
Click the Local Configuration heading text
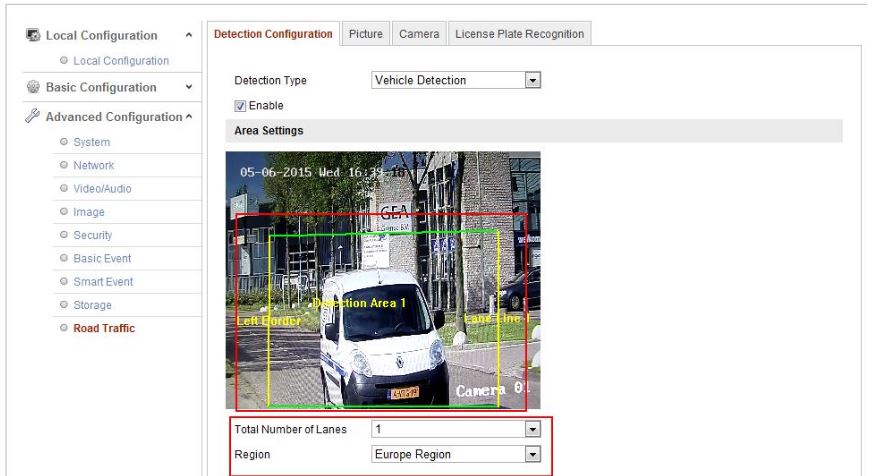click(101, 36)
